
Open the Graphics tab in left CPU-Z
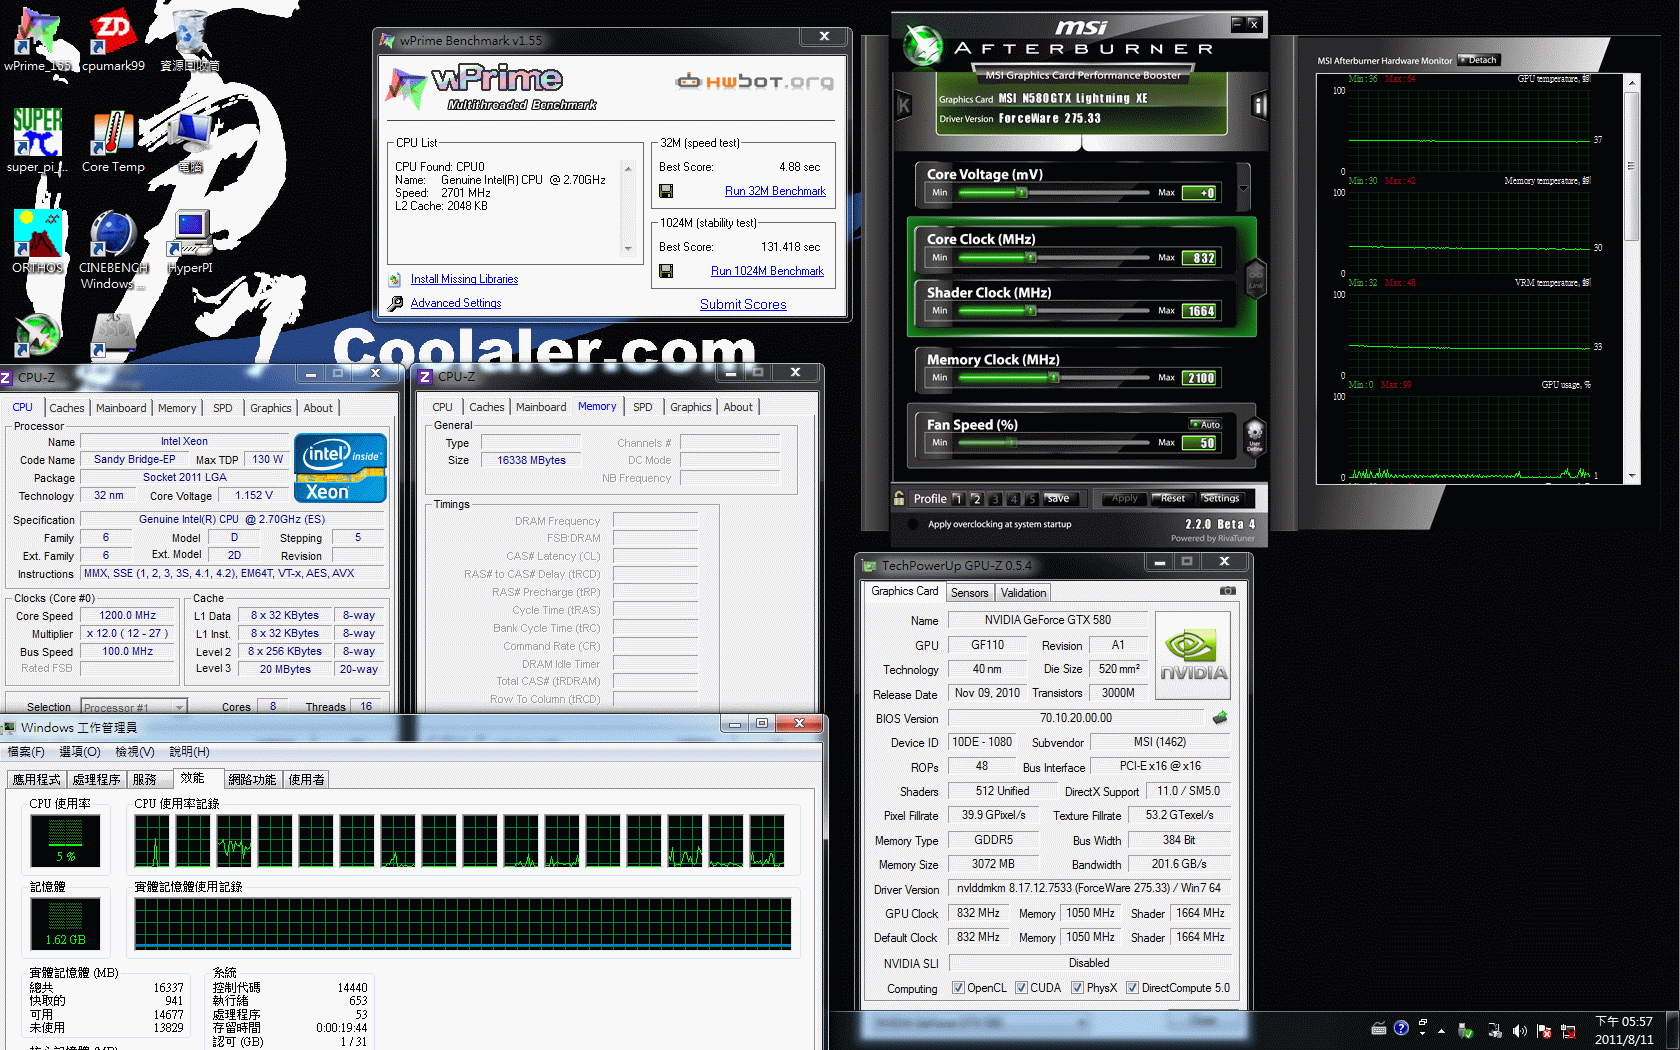pos(271,408)
